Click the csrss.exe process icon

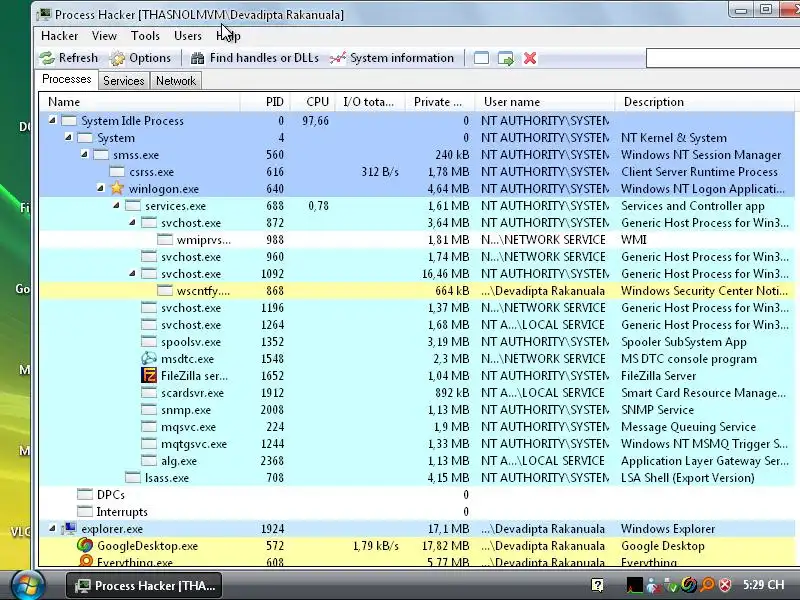click(117, 171)
